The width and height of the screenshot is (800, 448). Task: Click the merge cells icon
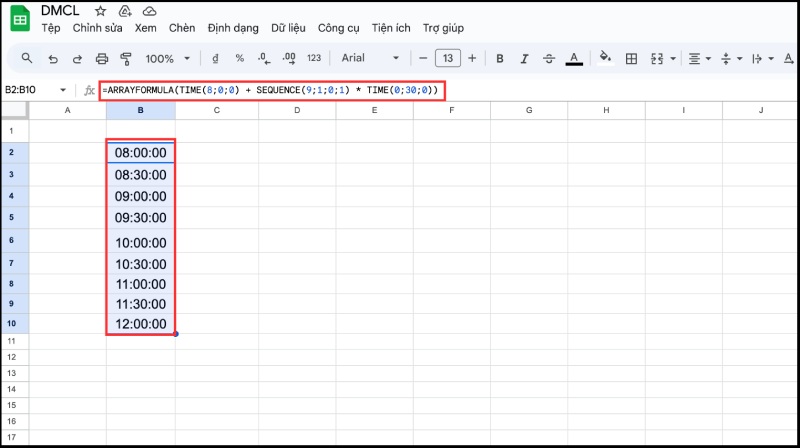pos(657,59)
